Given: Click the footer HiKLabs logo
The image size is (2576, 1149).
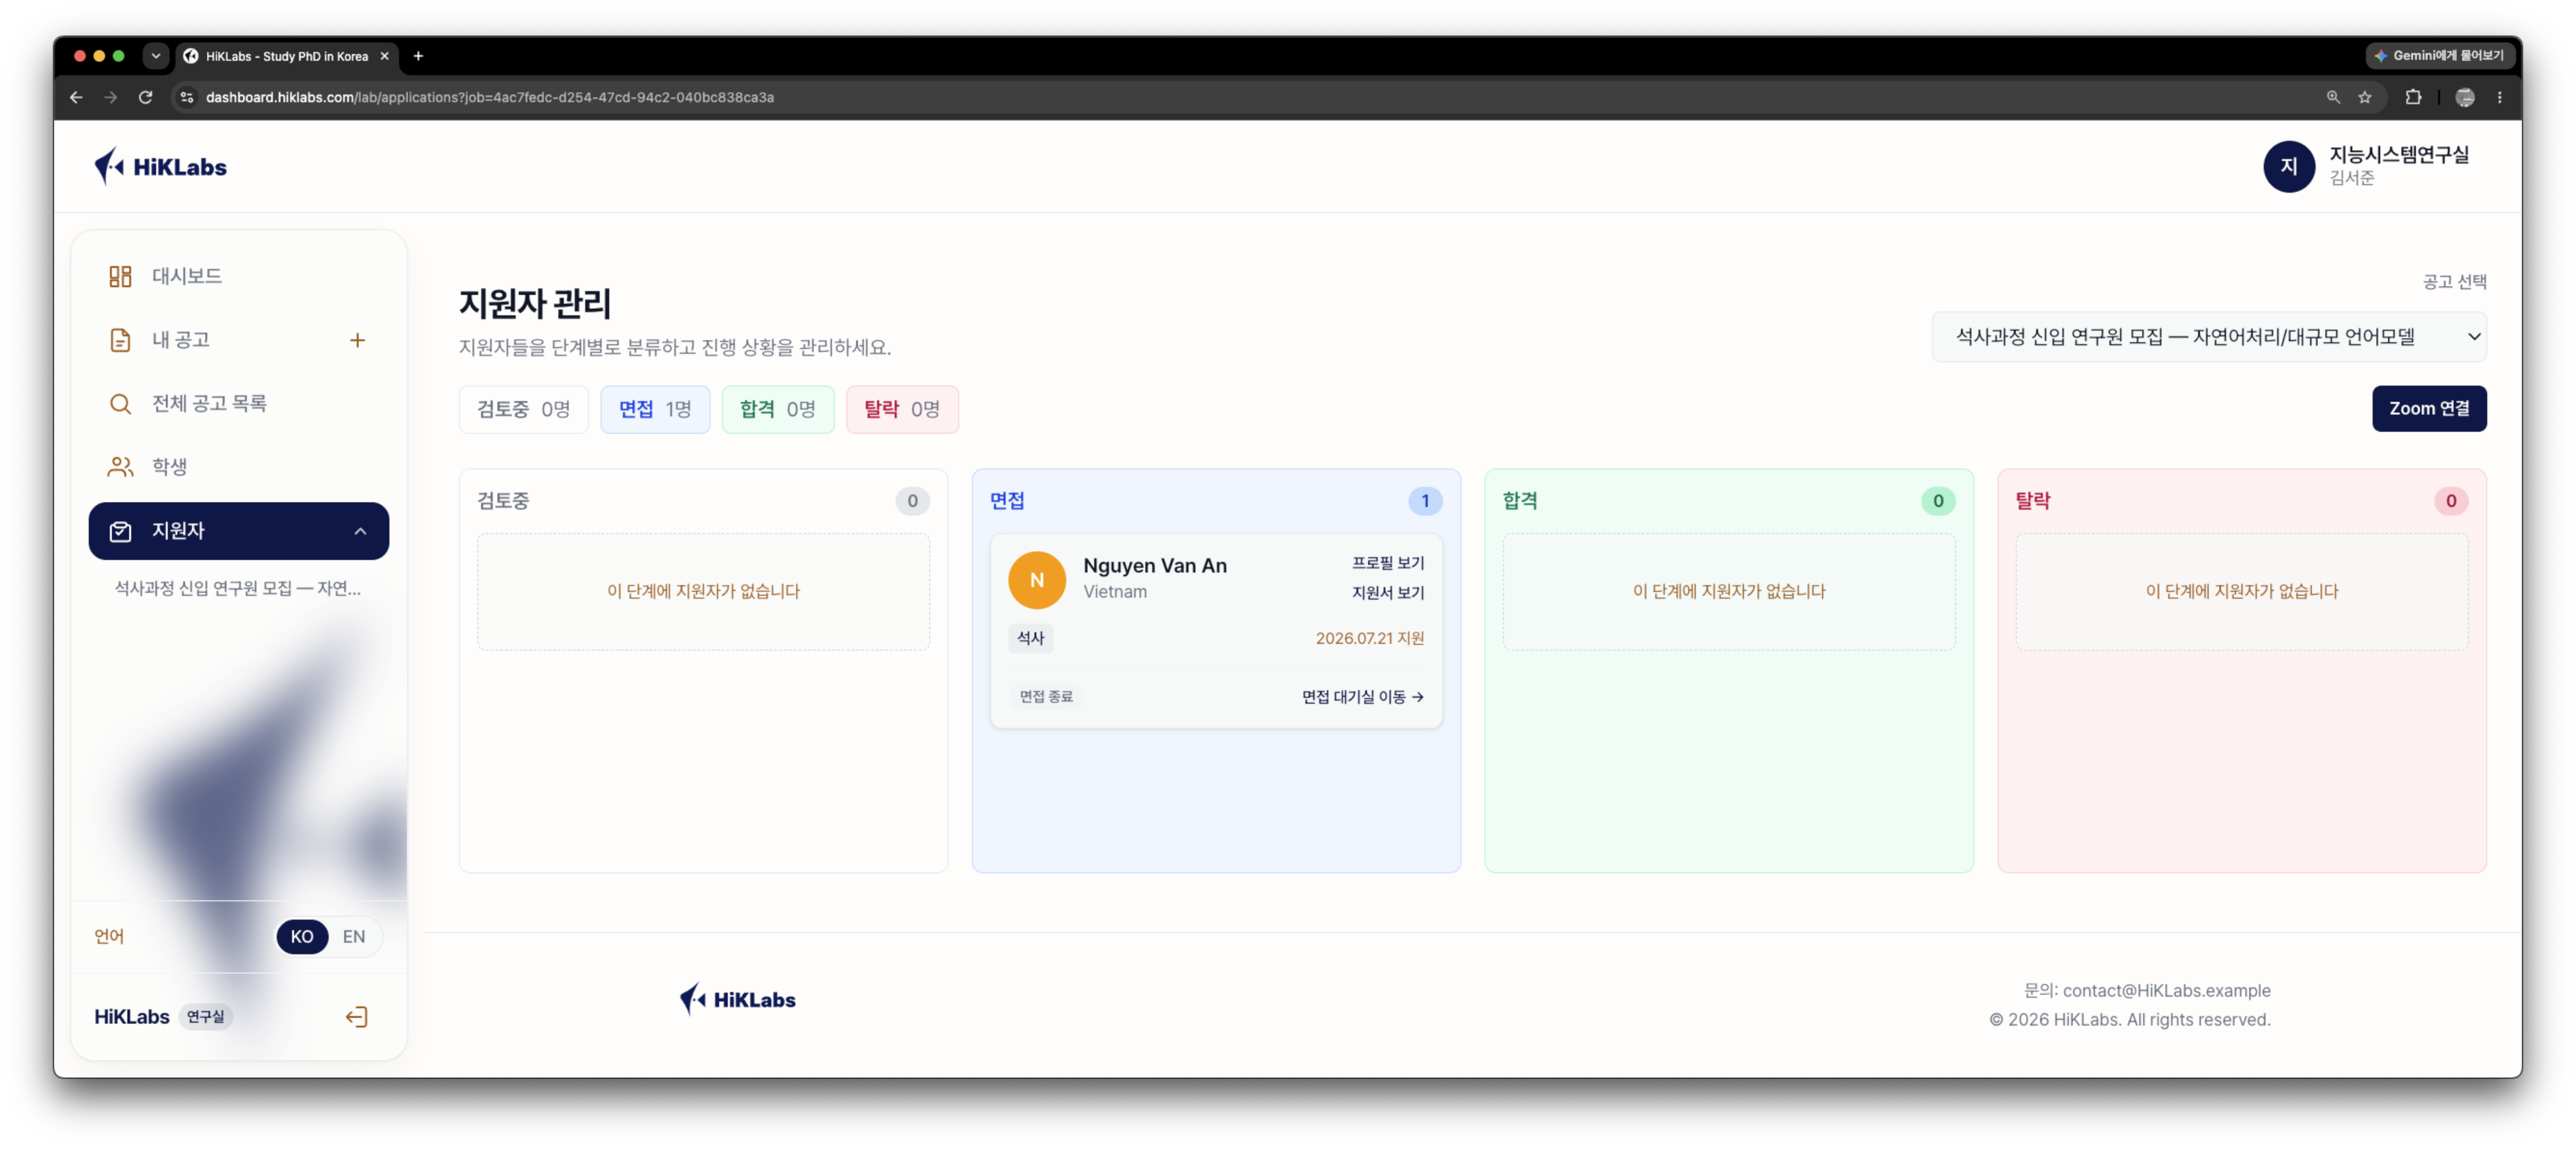Looking at the screenshot, I should pyautogui.click(x=737, y=999).
